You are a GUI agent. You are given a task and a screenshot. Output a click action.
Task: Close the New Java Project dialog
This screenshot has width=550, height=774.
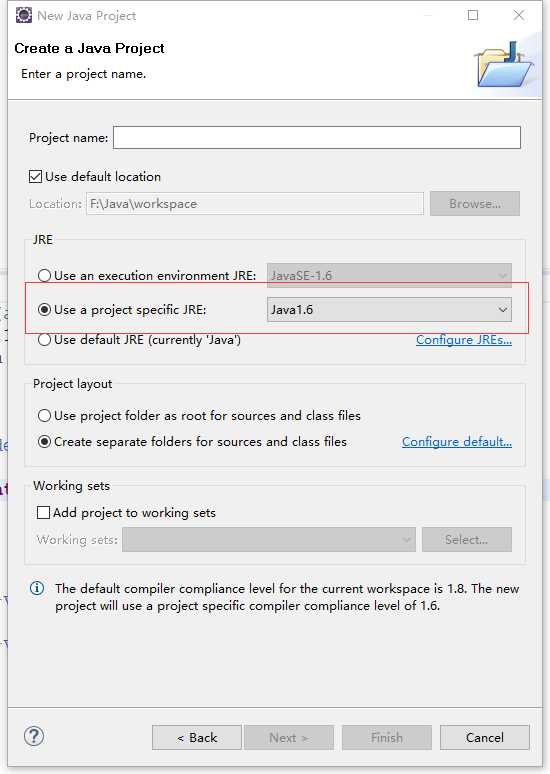pos(518,15)
